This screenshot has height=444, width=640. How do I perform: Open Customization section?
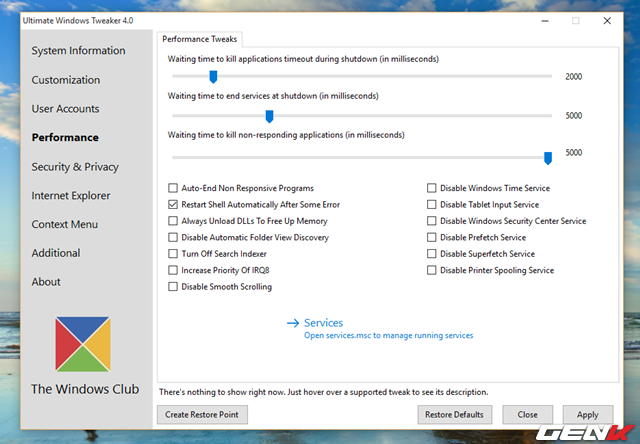point(66,80)
